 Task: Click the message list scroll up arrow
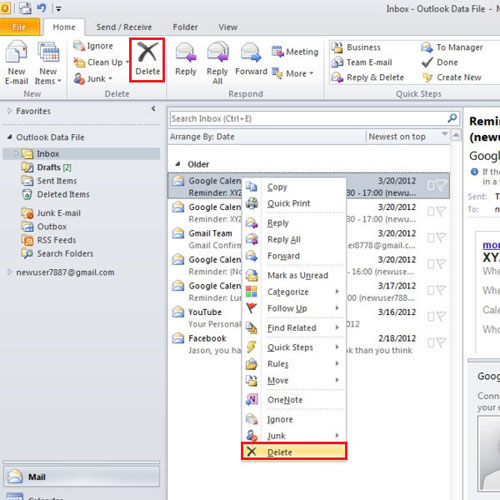pos(456,135)
